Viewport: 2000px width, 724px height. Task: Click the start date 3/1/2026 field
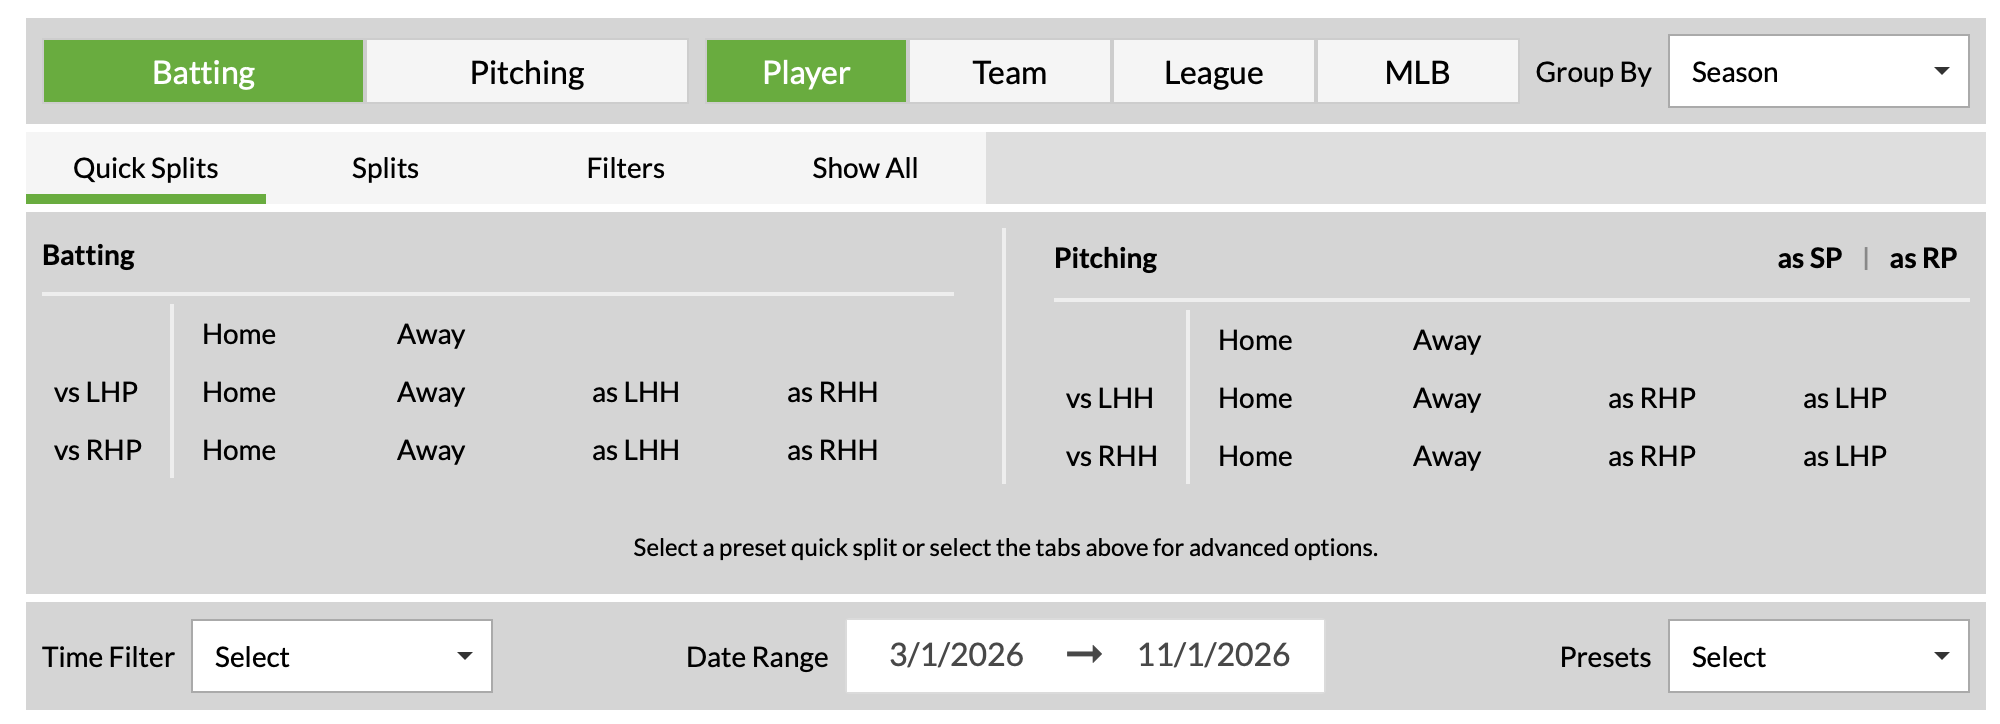[x=956, y=655]
